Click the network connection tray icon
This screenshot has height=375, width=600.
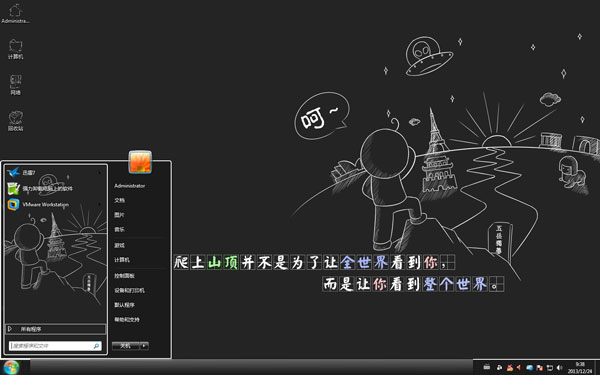[550, 368]
